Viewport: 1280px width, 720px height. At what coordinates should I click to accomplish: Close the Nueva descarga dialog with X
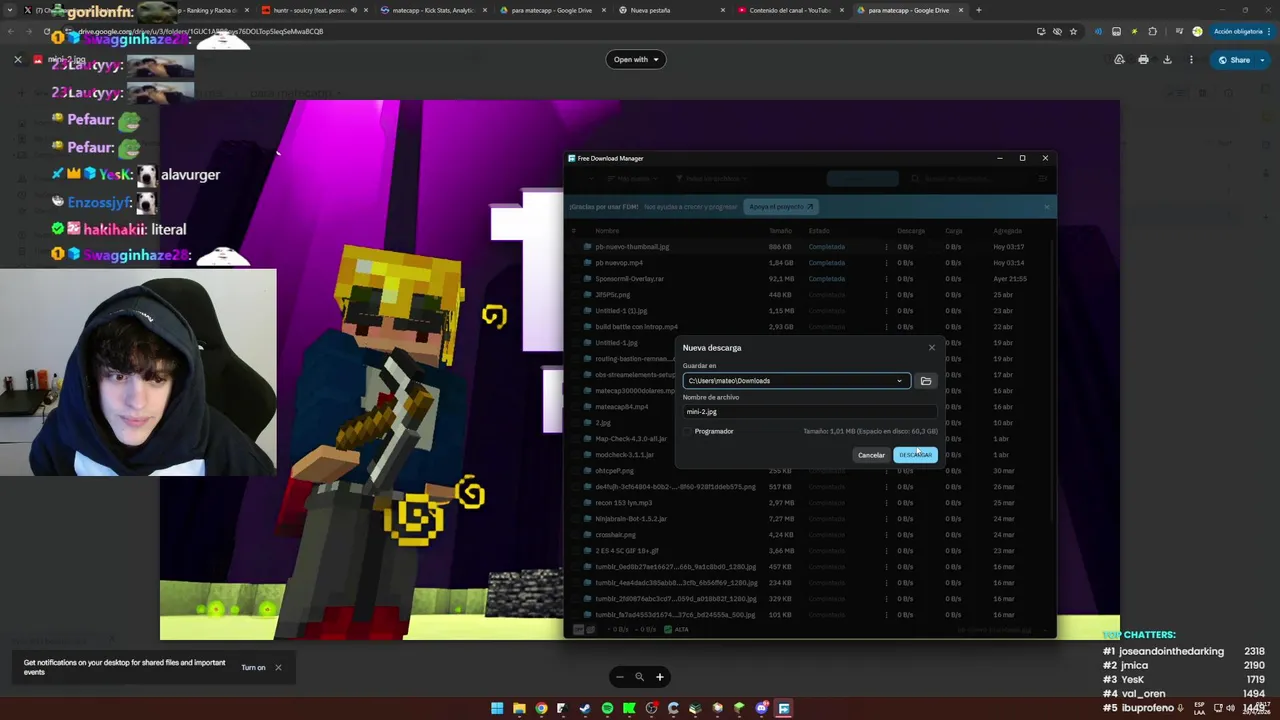pos(931,347)
